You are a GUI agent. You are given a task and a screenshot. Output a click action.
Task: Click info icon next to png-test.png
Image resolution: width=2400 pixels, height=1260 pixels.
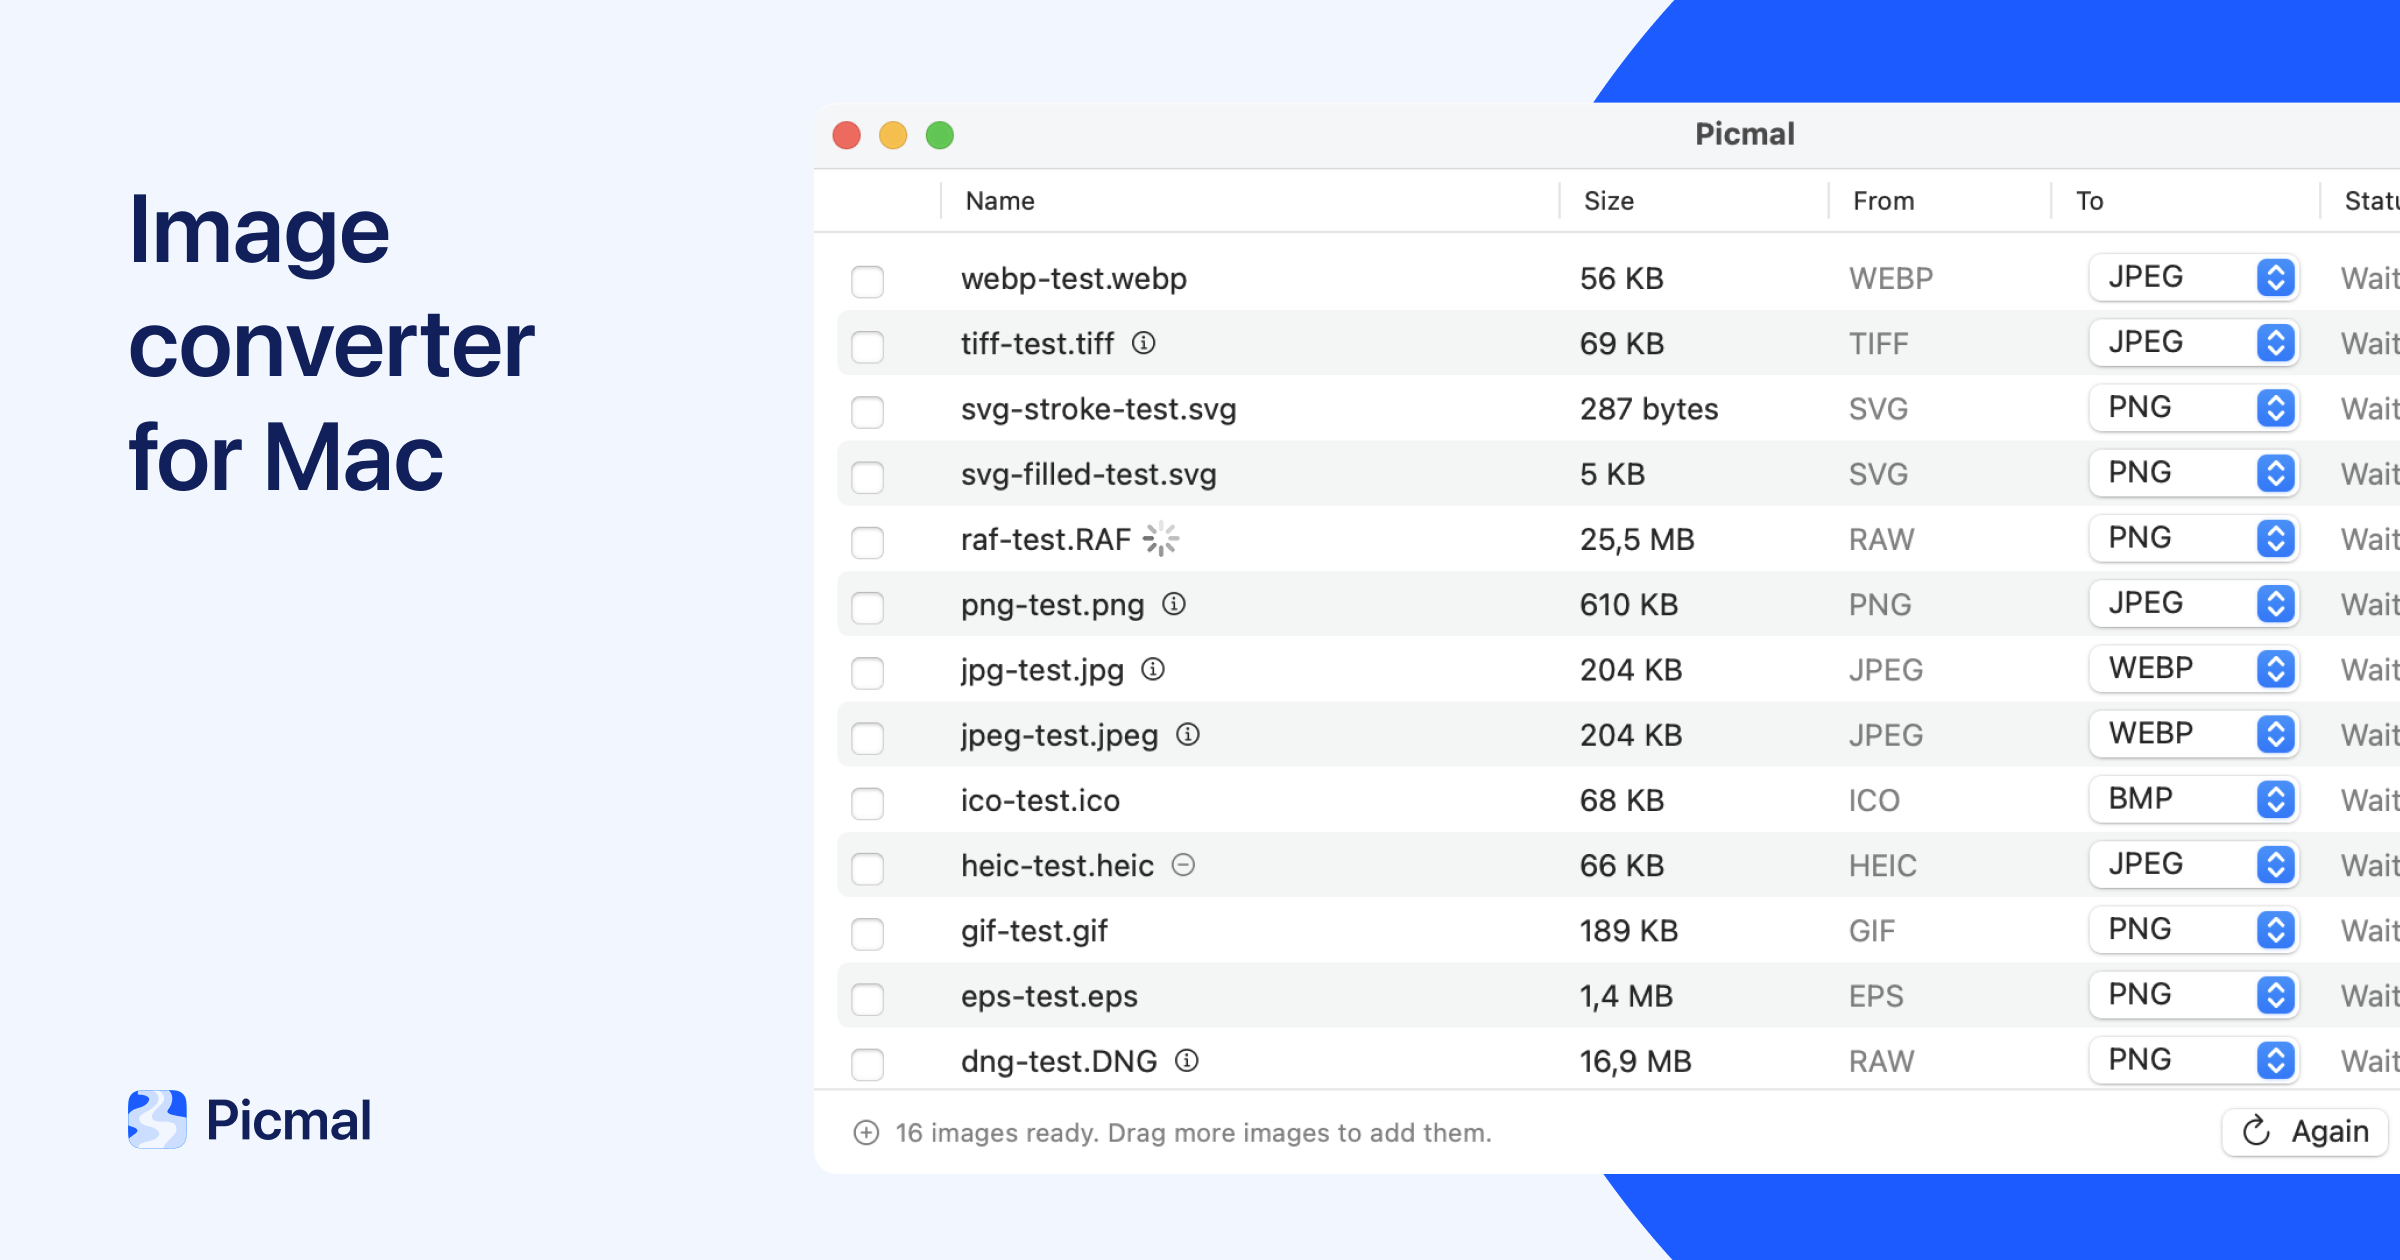point(1174,604)
